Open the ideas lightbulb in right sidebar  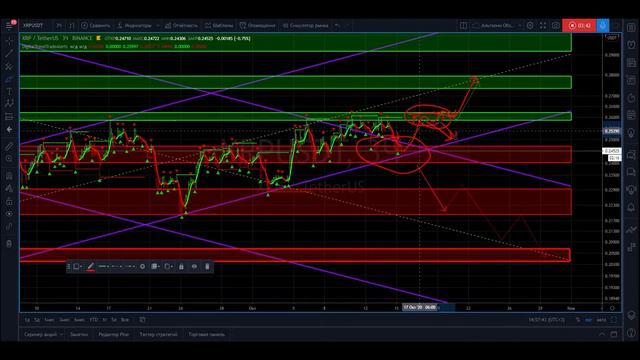(631, 133)
